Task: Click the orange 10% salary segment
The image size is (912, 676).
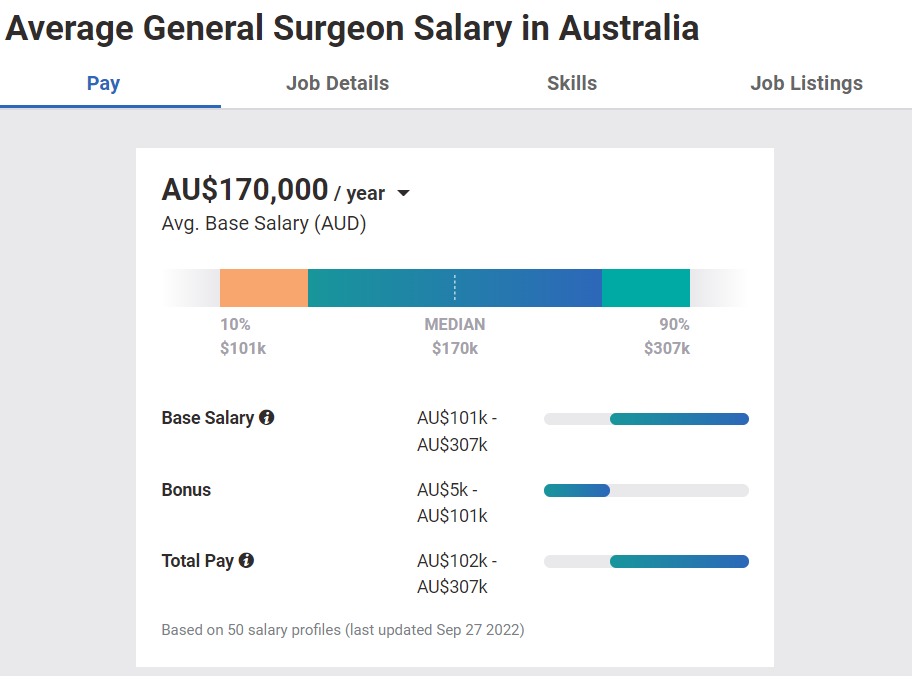Action: (x=264, y=288)
